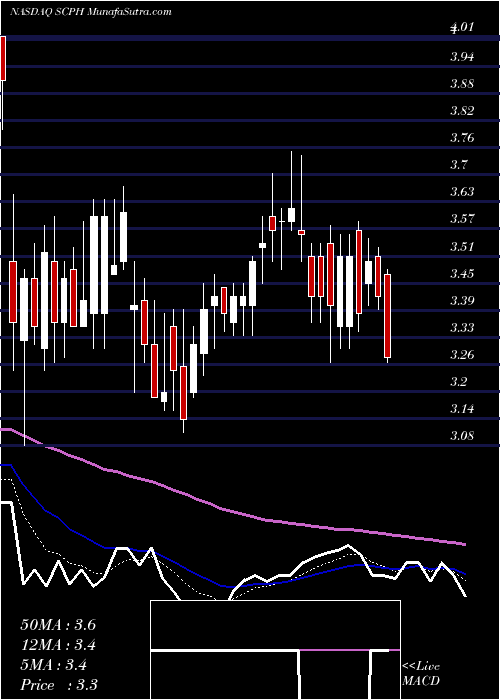Click the 3.33 price axis label
The image size is (500, 700).
pyautogui.click(x=462, y=328)
